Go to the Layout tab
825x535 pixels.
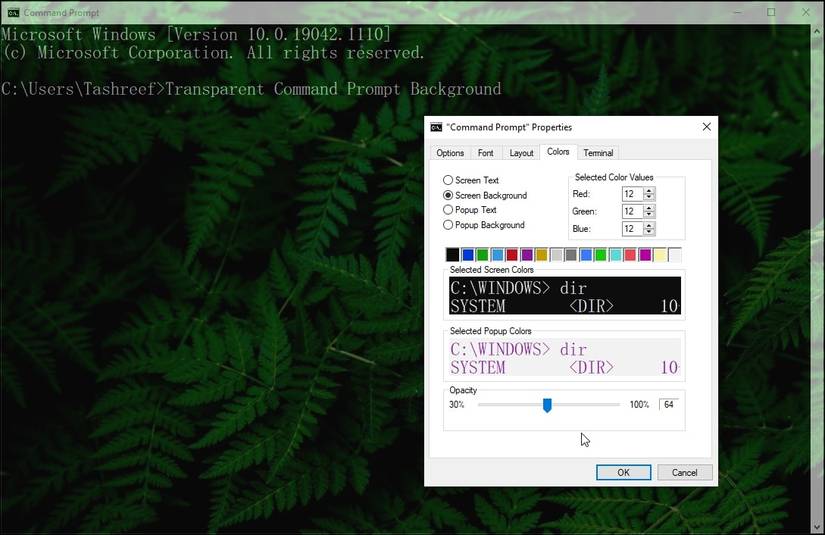click(x=521, y=153)
